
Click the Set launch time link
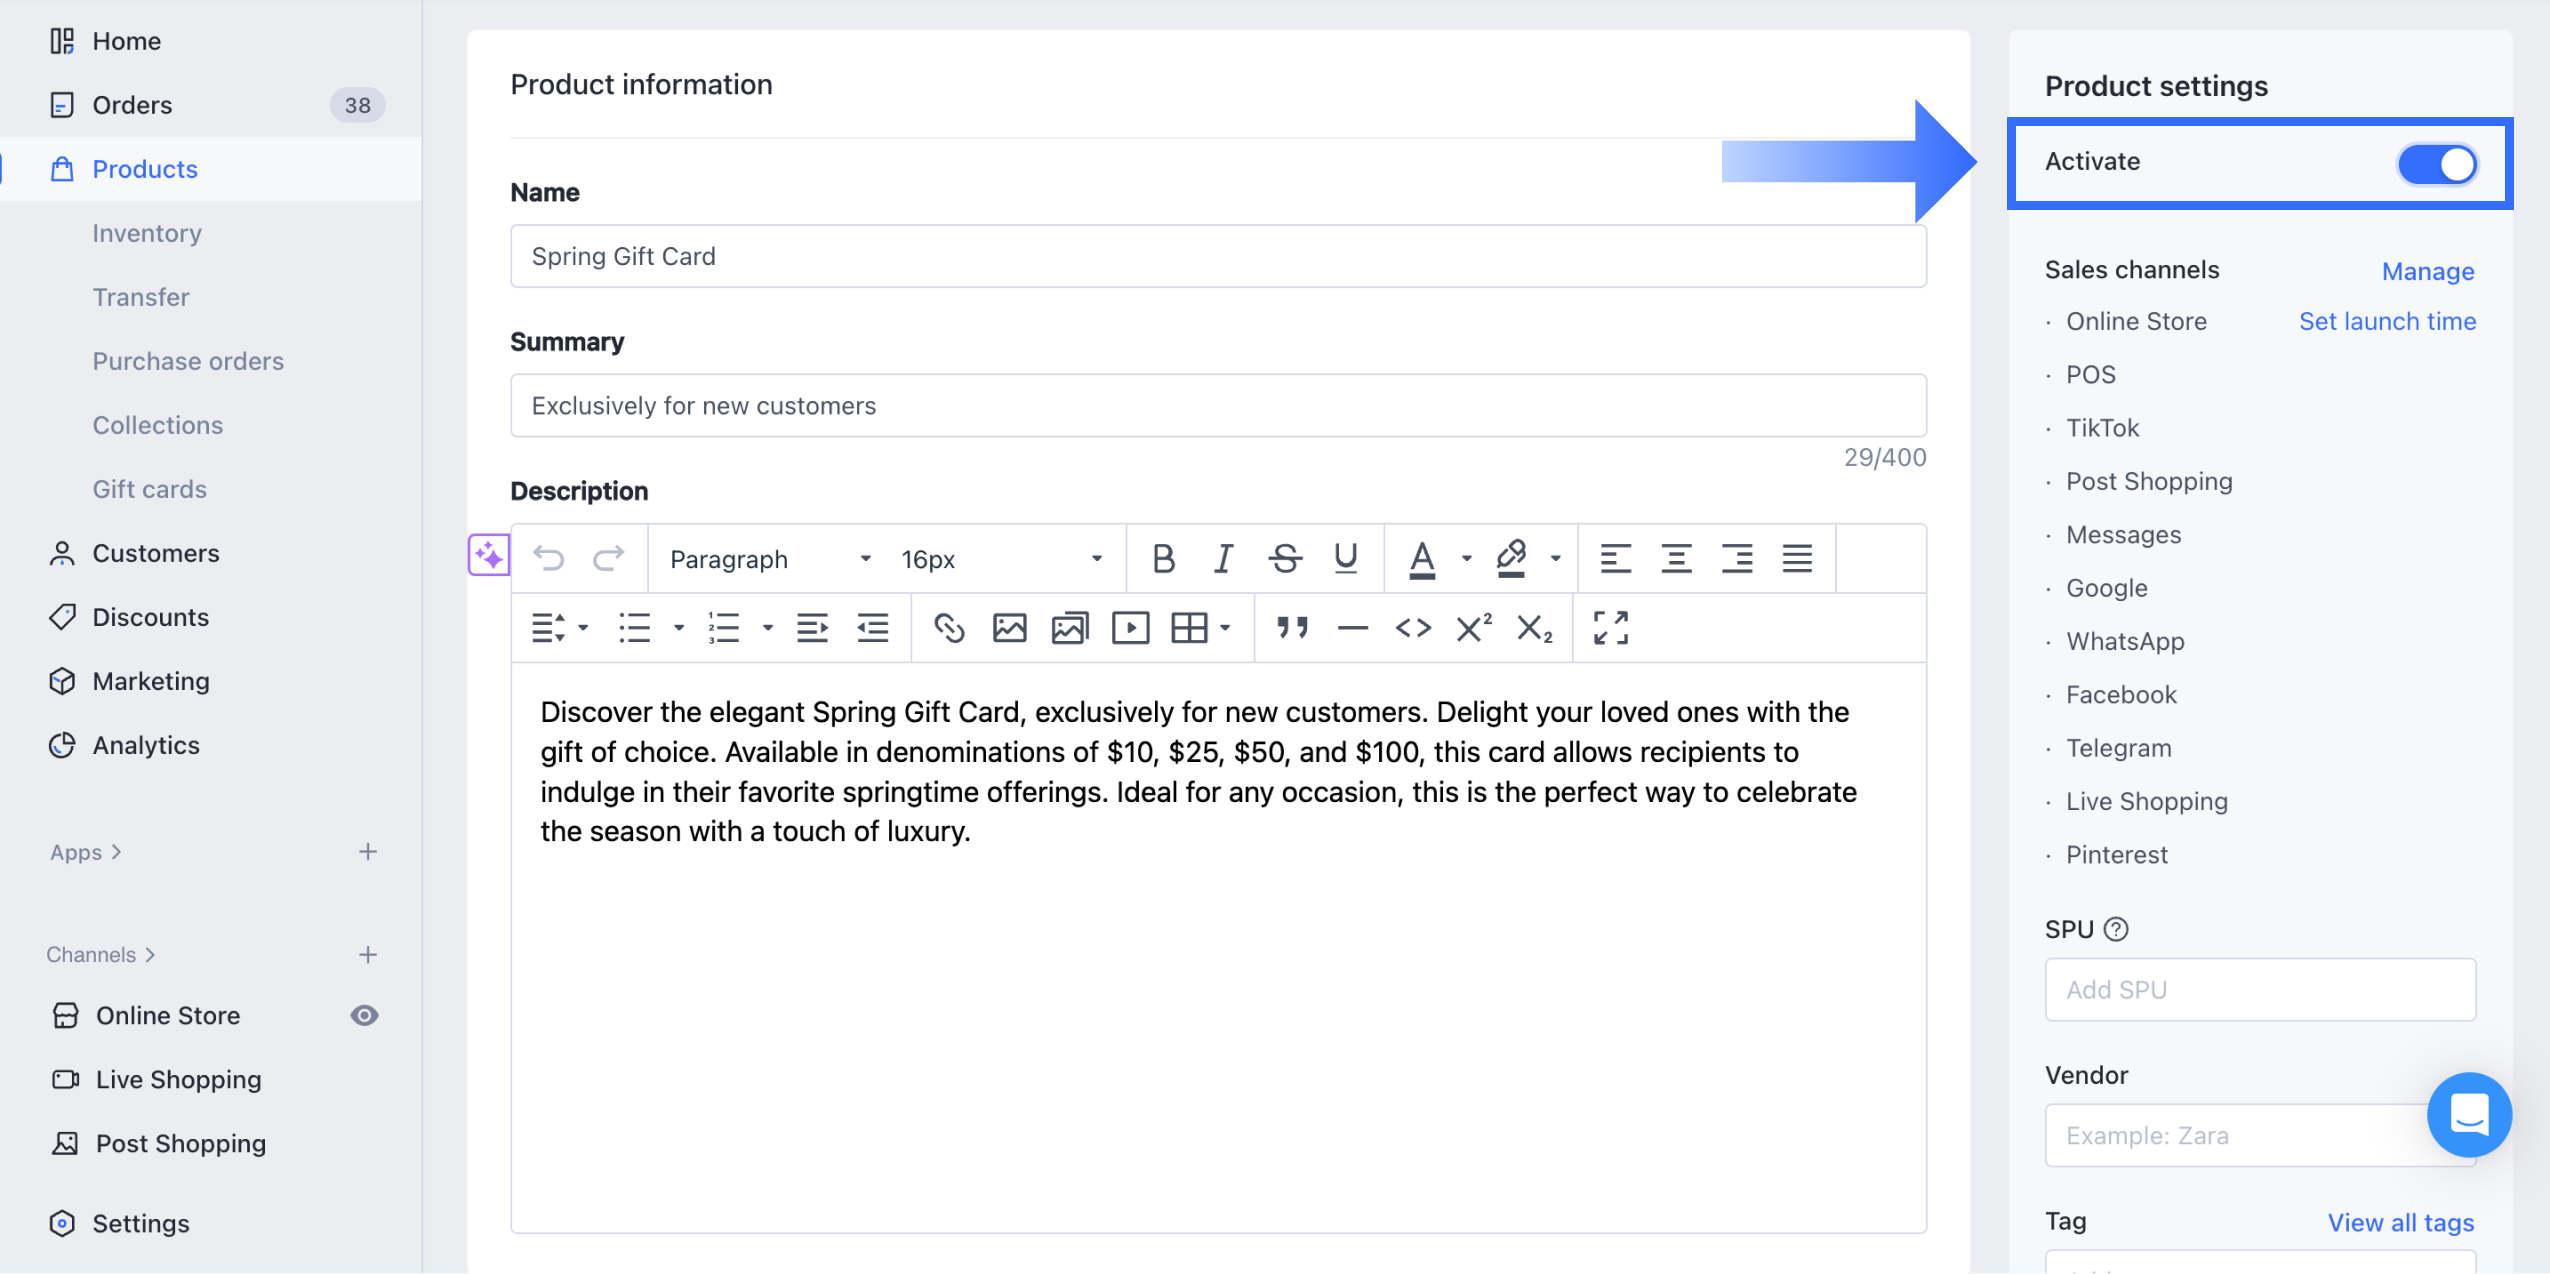[x=2386, y=321]
